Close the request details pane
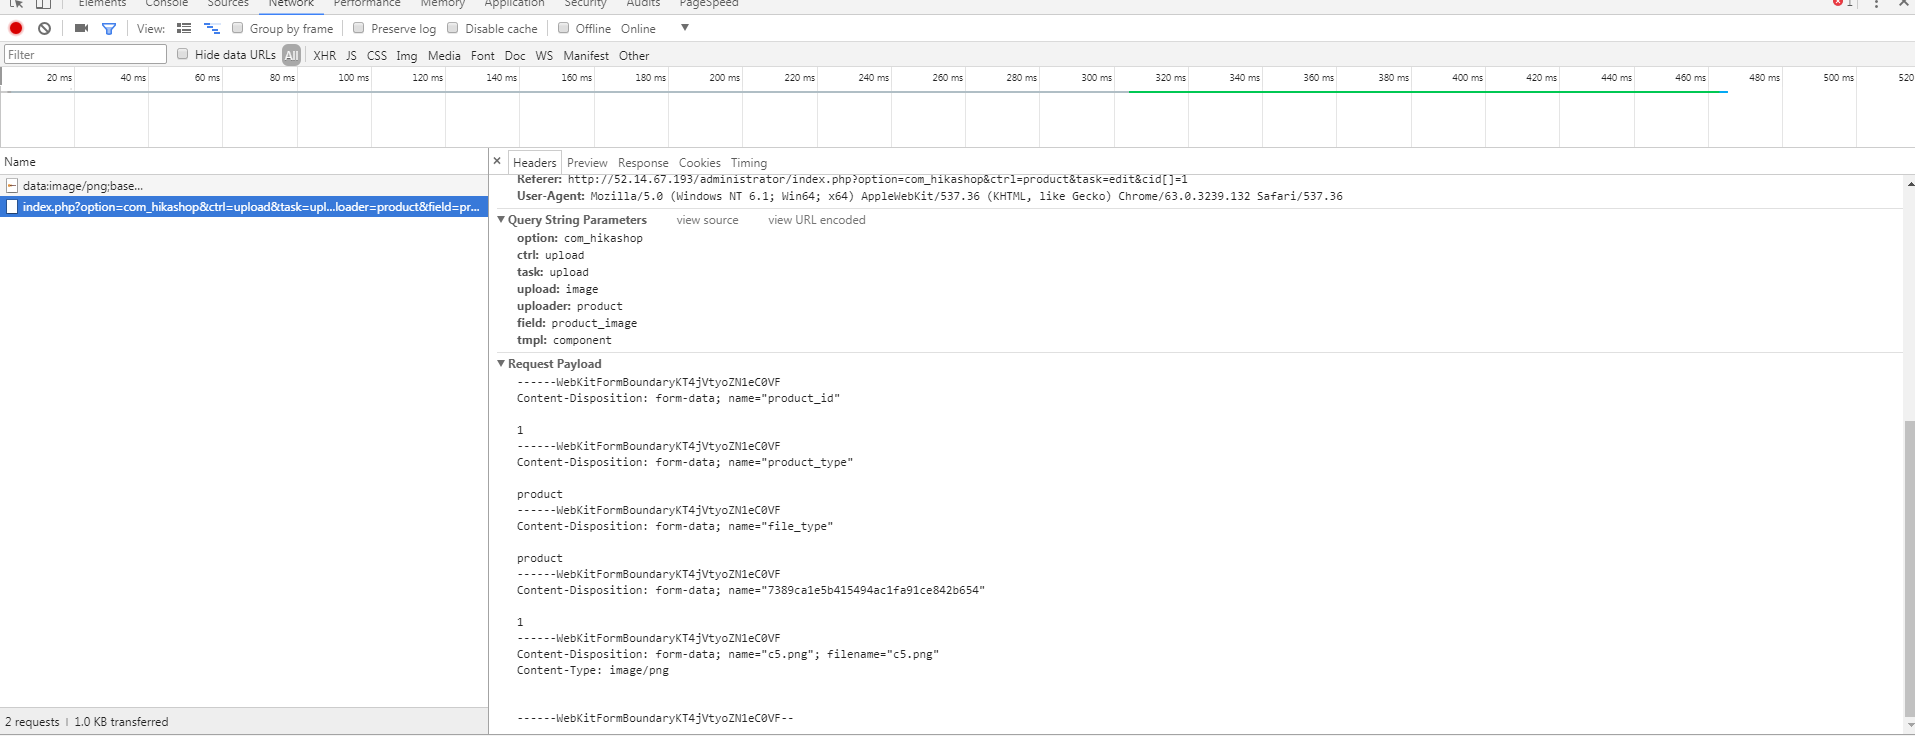This screenshot has width=1915, height=736. 497,161
